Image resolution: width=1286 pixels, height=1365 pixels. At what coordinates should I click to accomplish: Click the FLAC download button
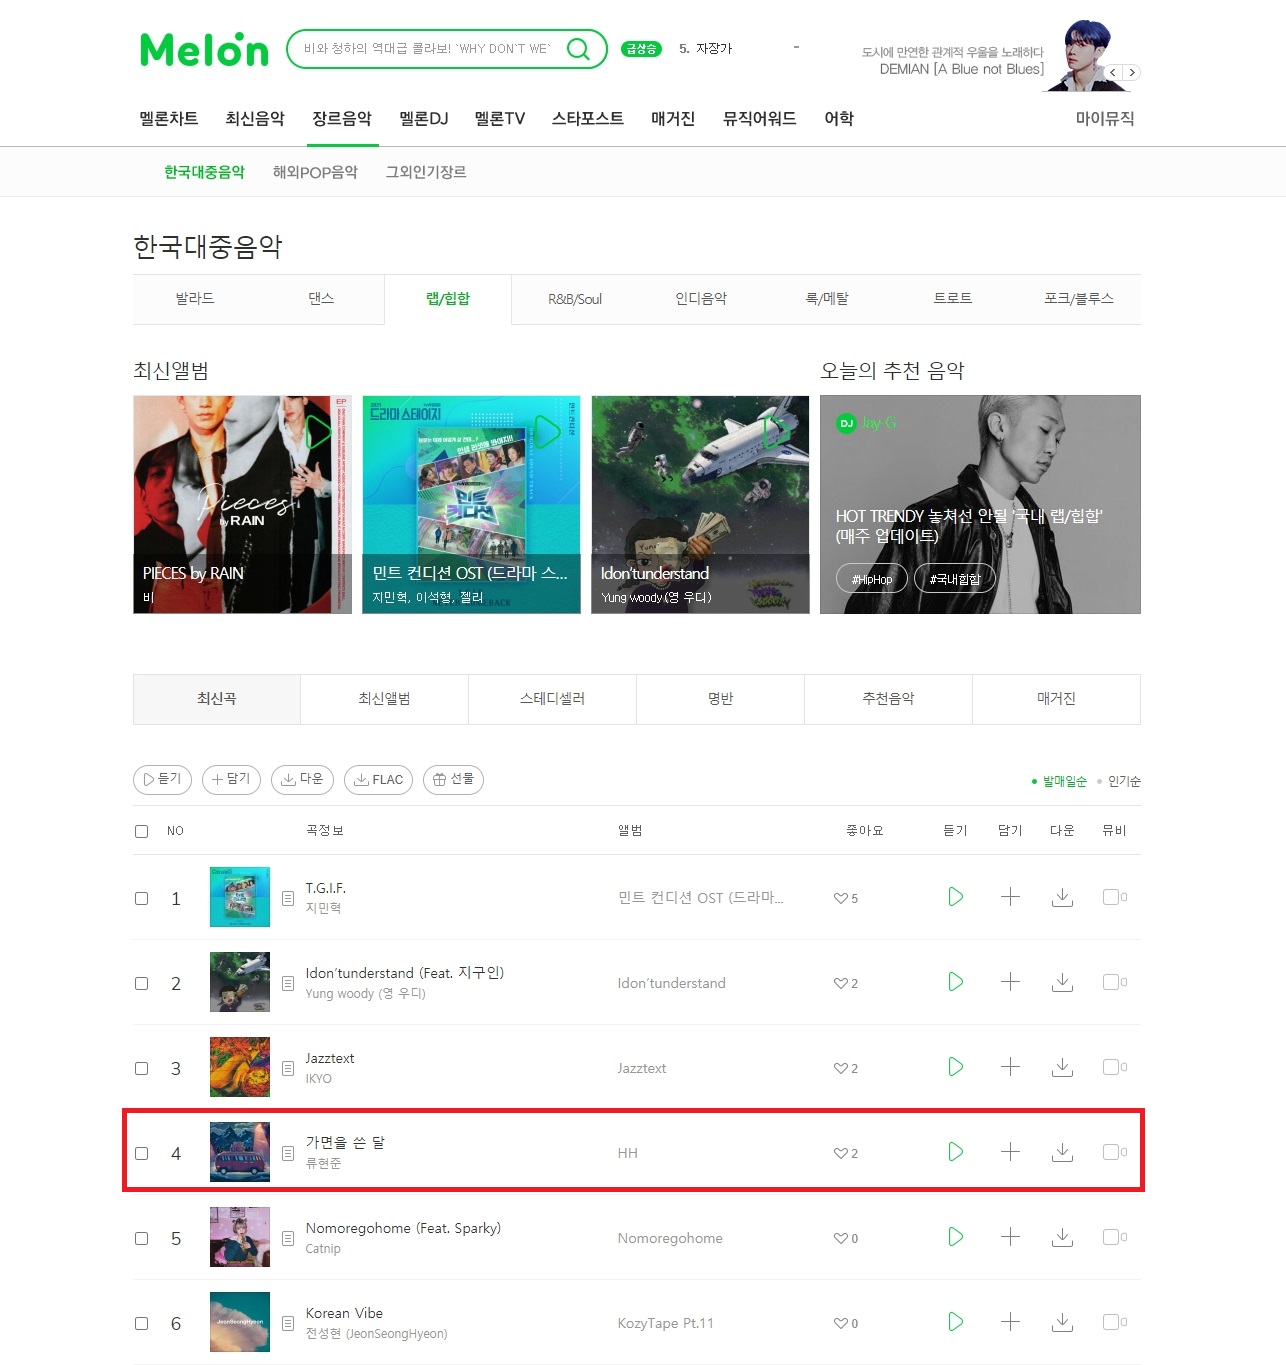378,780
